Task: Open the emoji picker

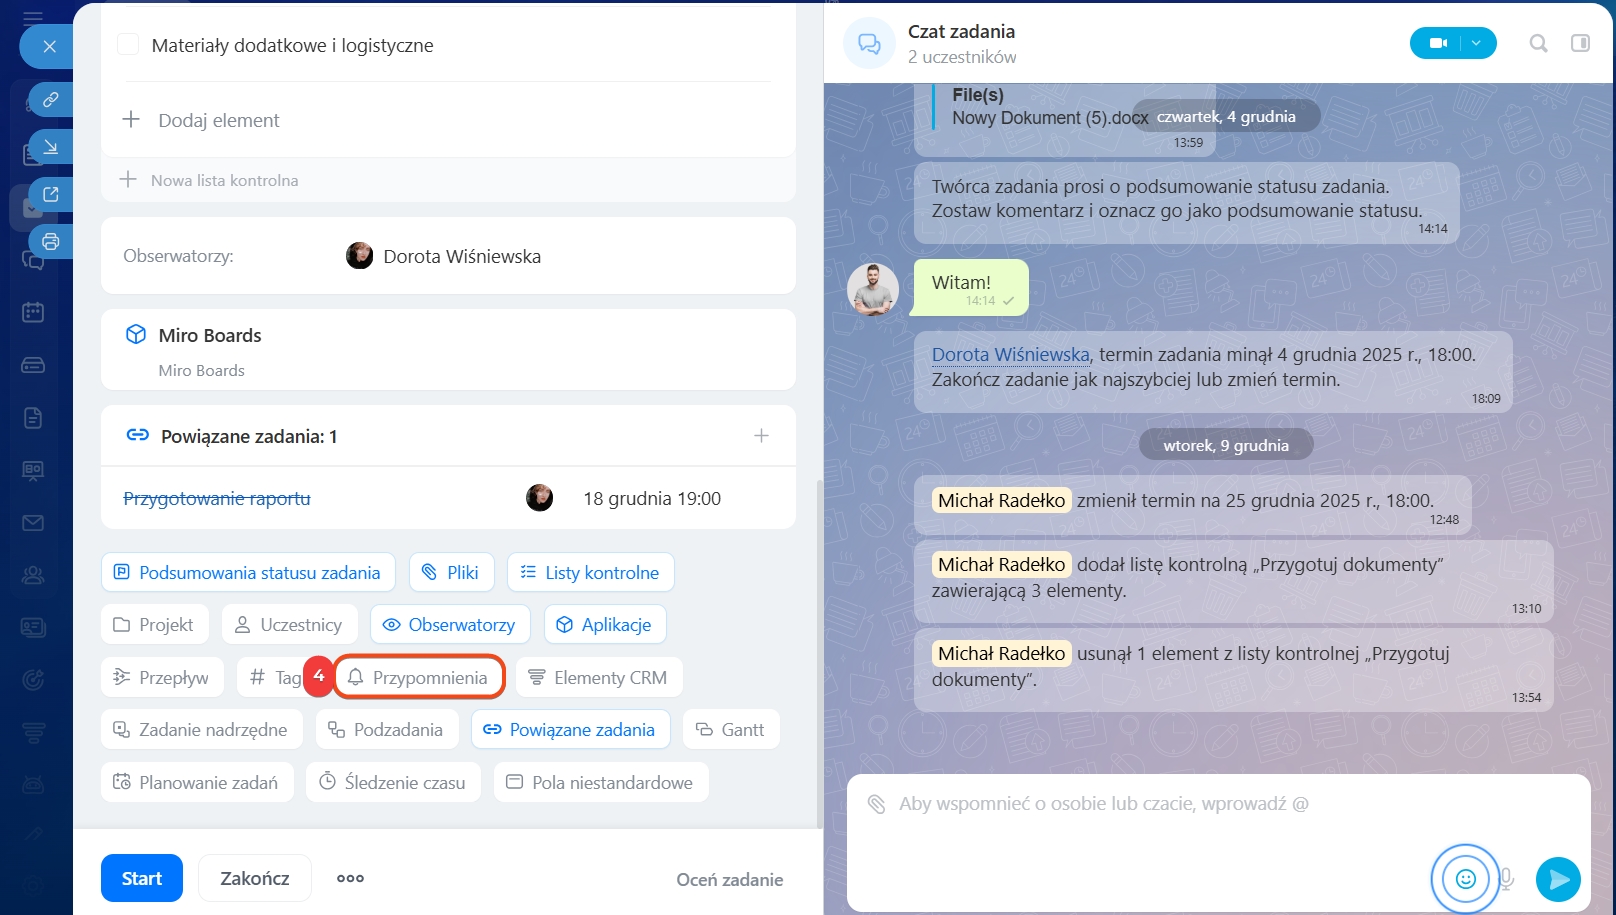Action: [1465, 879]
